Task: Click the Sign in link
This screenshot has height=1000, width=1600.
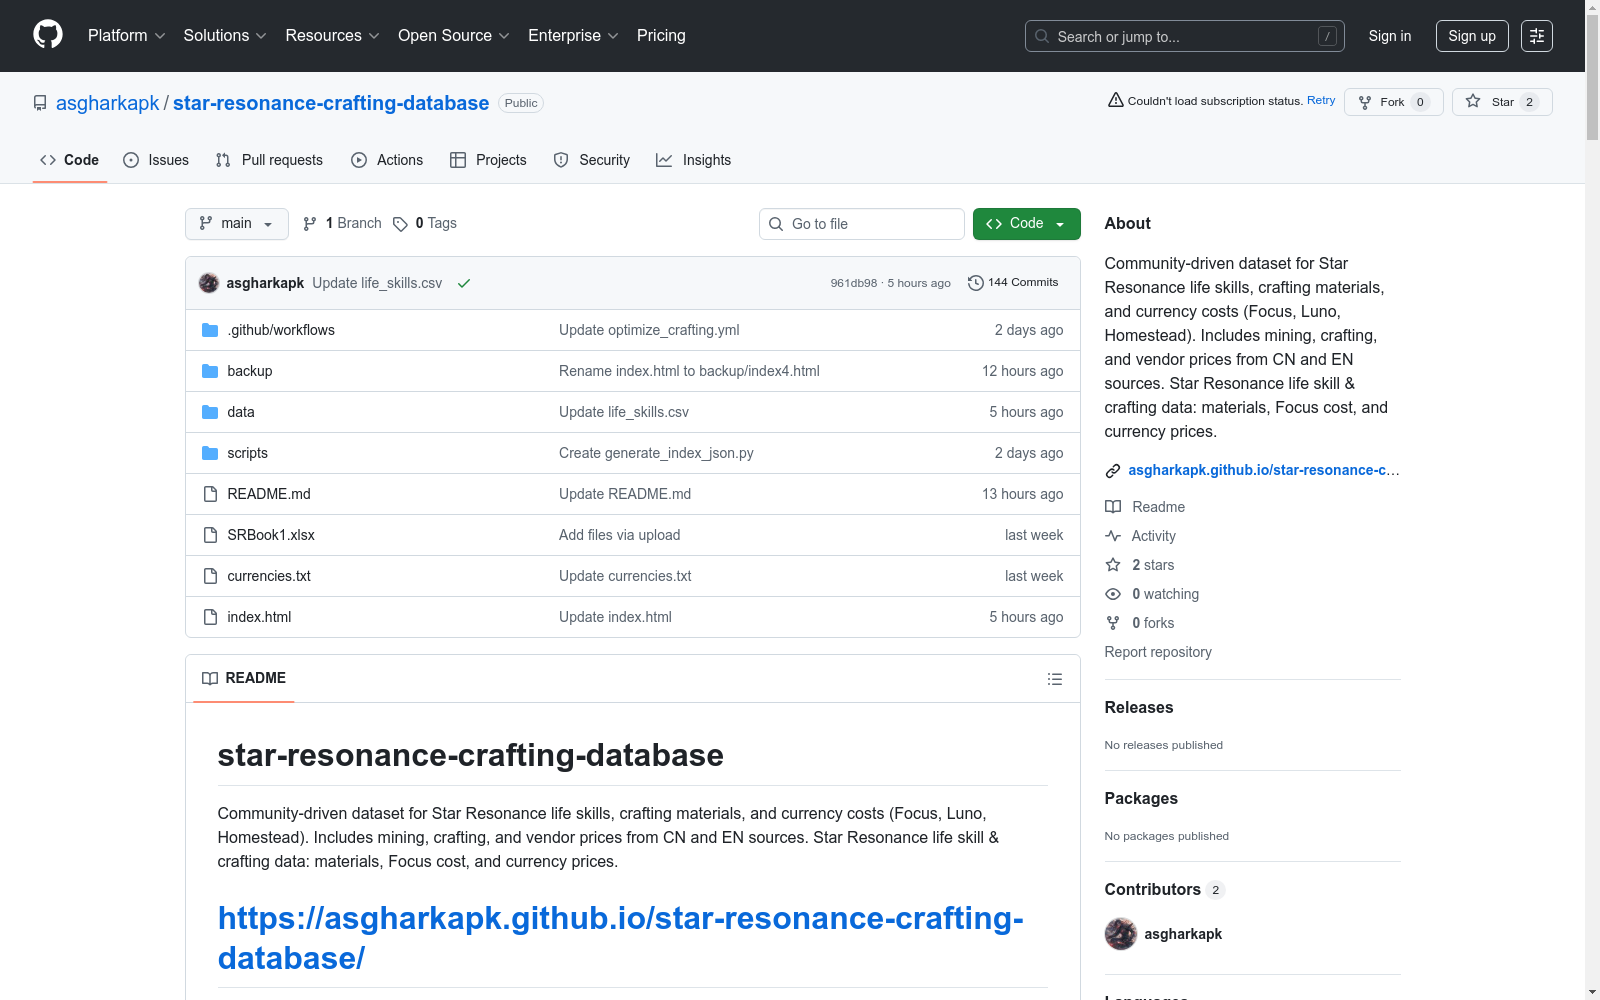Action: pyautogui.click(x=1390, y=36)
